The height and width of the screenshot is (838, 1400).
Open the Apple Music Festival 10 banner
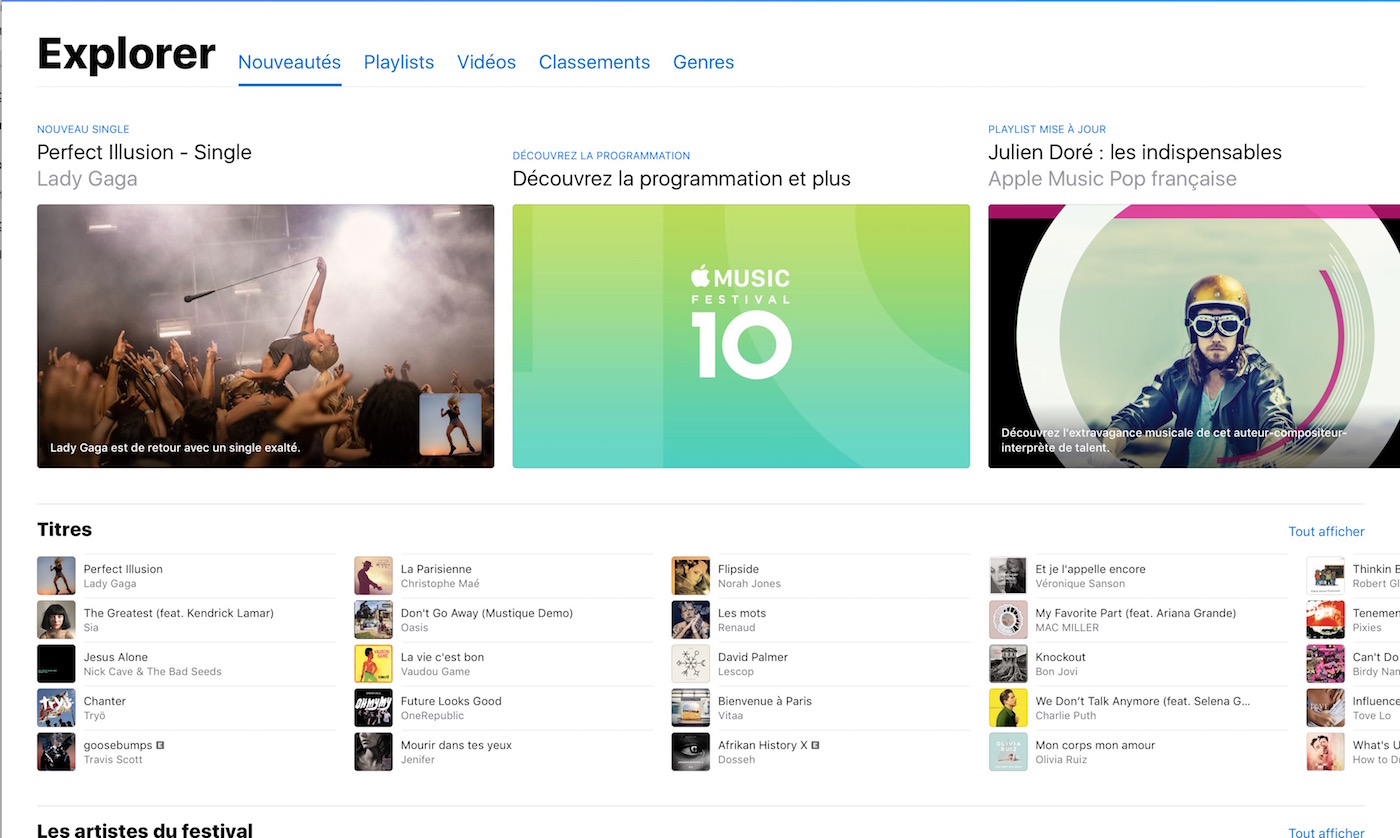point(741,336)
